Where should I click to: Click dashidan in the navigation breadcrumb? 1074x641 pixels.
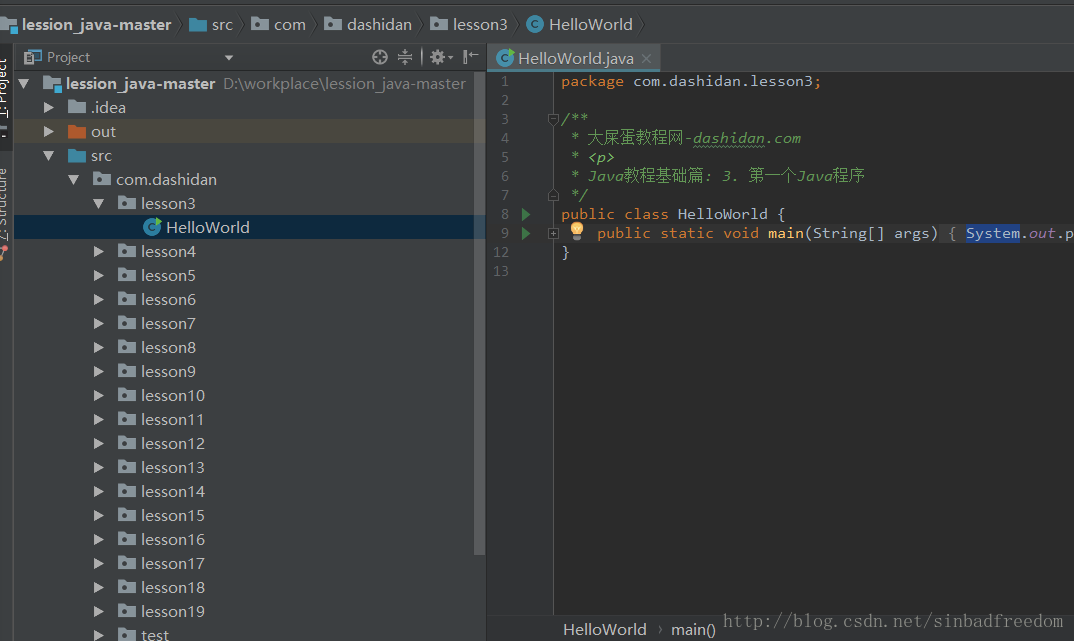coord(379,25)
